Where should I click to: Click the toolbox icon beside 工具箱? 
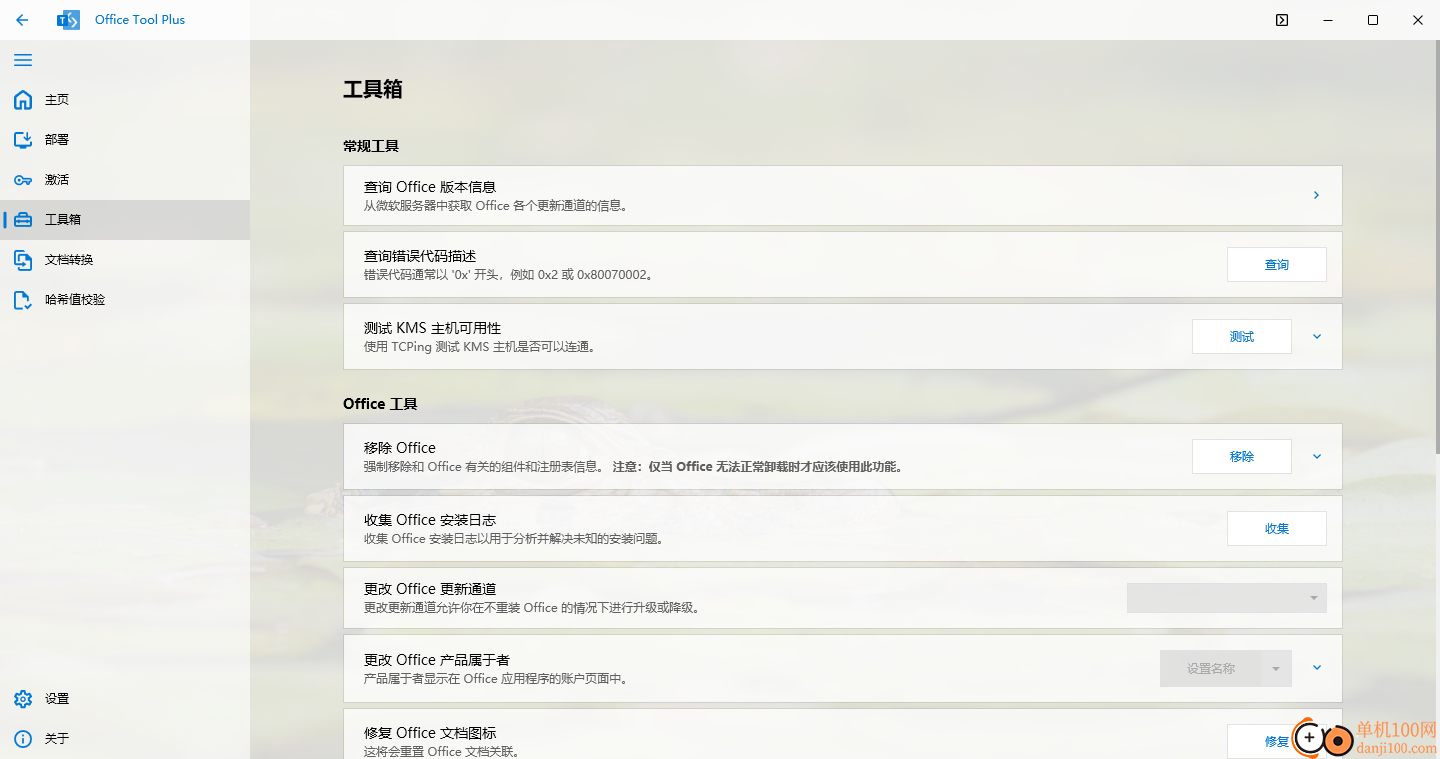(23, 220)
